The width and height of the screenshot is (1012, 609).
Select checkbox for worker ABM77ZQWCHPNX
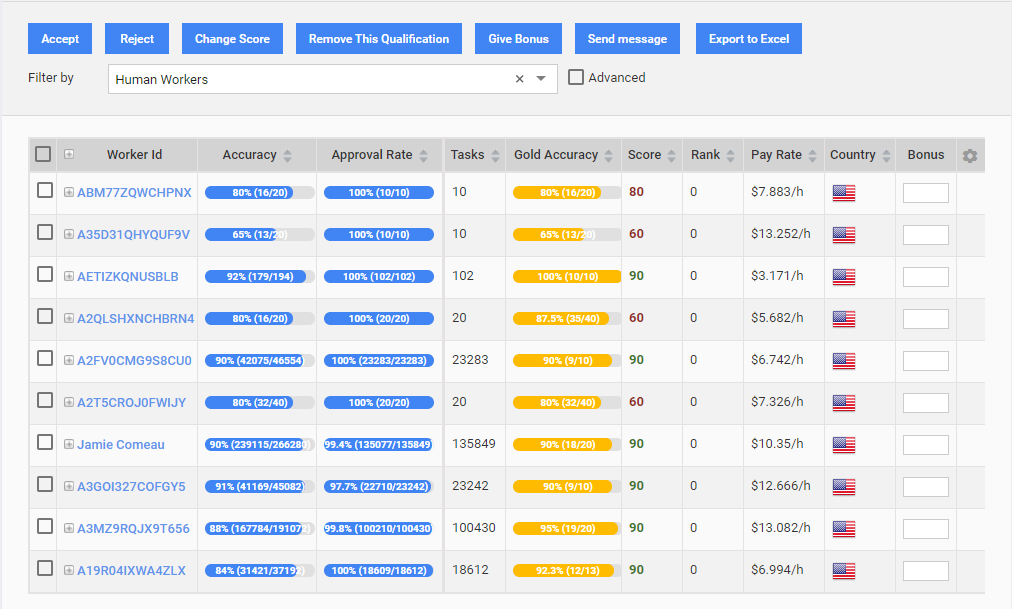pos(45,190)
